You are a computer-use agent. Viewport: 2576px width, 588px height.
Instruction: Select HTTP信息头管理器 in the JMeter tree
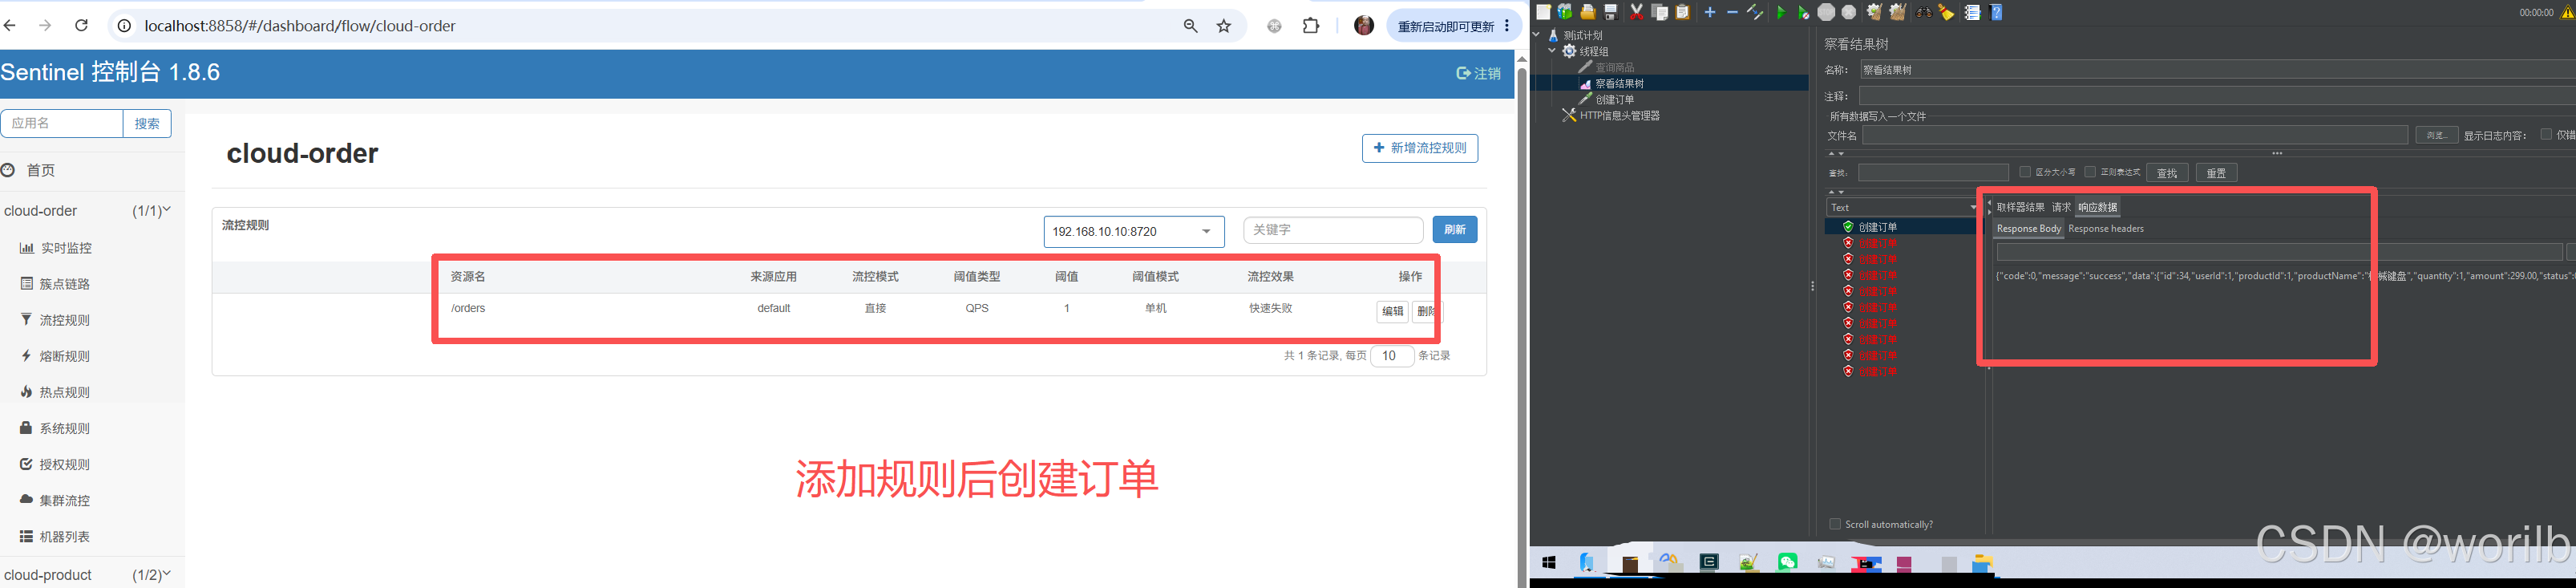pyautogui.click(x=1619, y=116)
